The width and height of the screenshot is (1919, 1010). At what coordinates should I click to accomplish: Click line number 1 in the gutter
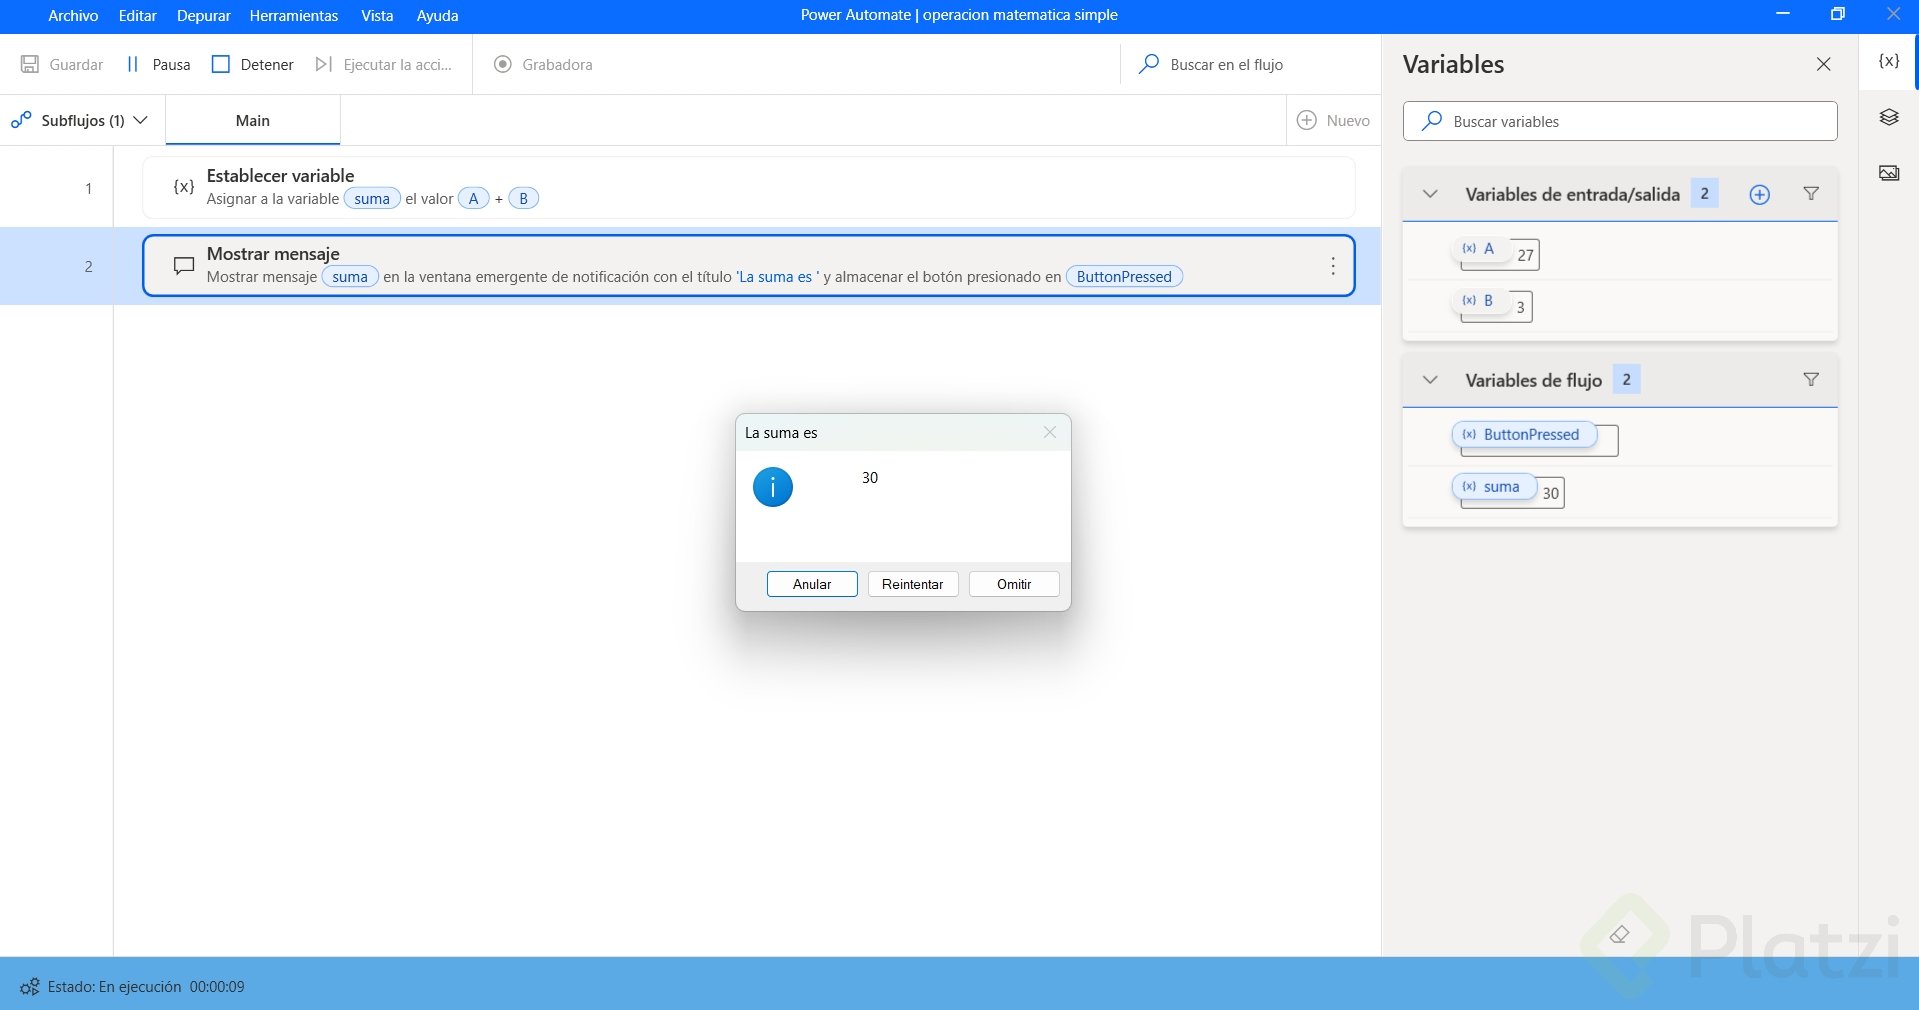(x=88, y=188)
